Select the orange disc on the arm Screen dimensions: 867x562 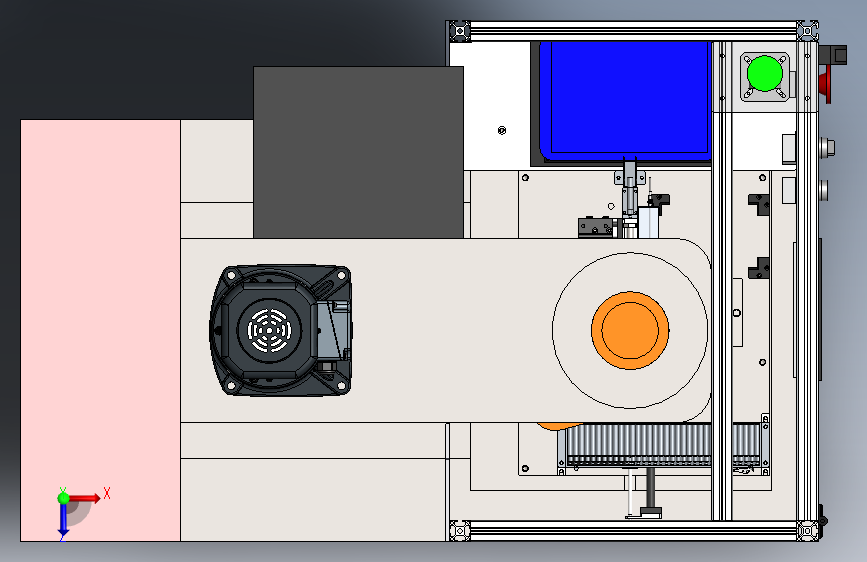(x=630, y=330)
